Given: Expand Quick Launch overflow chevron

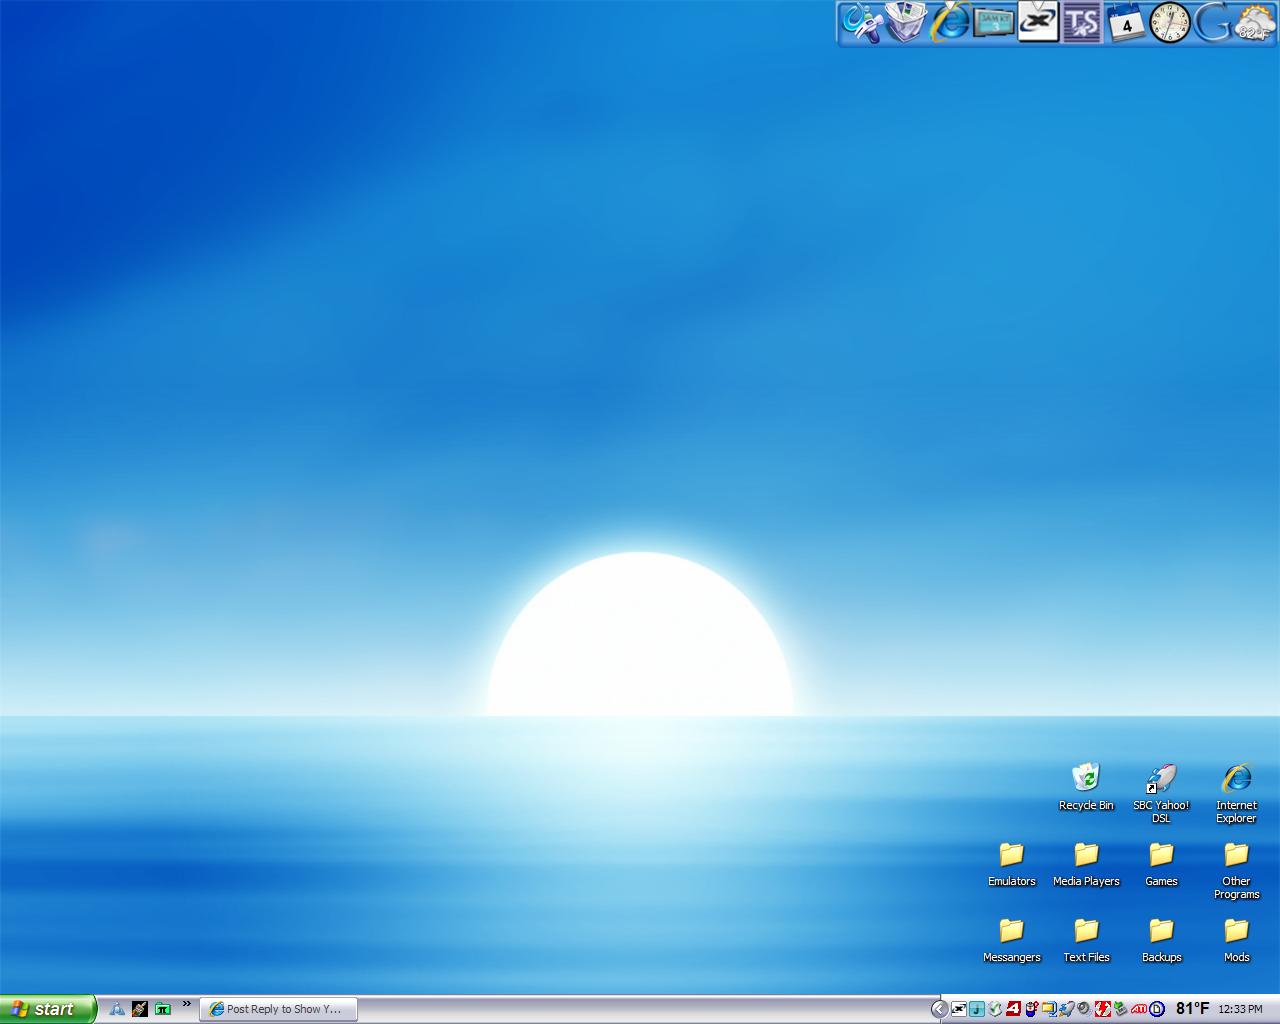Looking at the screenshot, I should (x=186, y=1004).
